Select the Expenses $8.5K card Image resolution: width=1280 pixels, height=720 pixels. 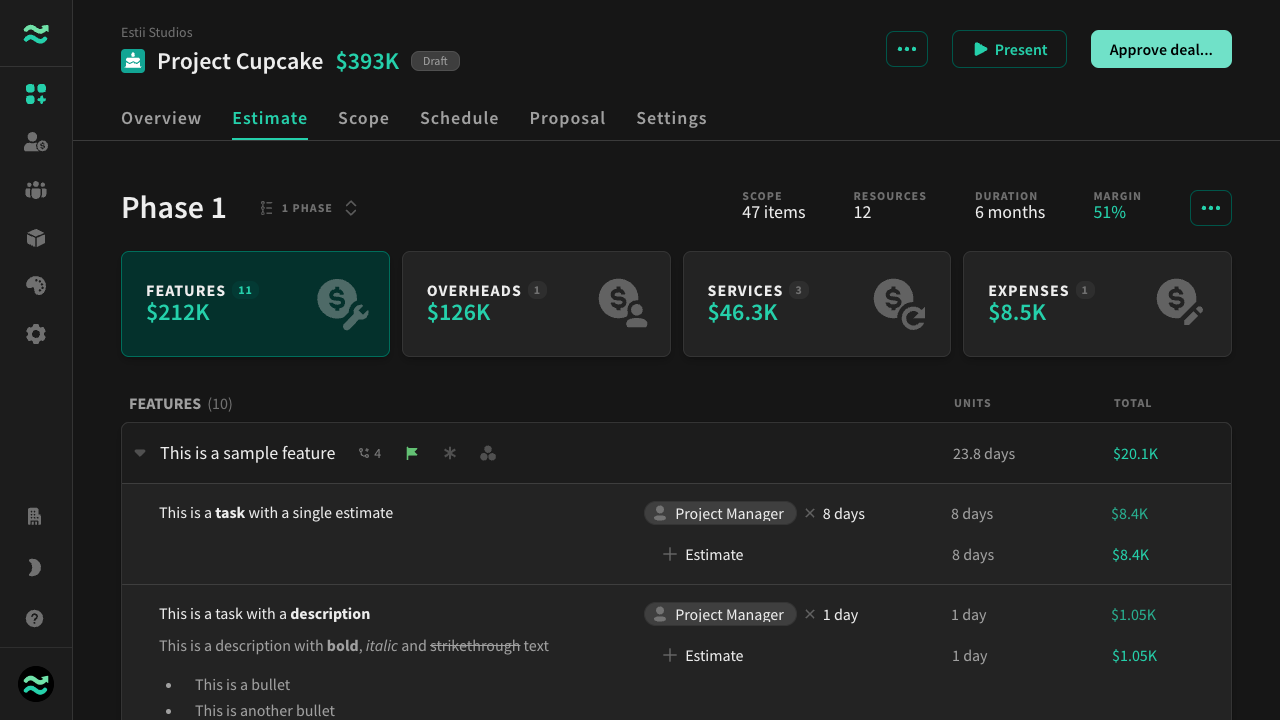(1097, 304)
